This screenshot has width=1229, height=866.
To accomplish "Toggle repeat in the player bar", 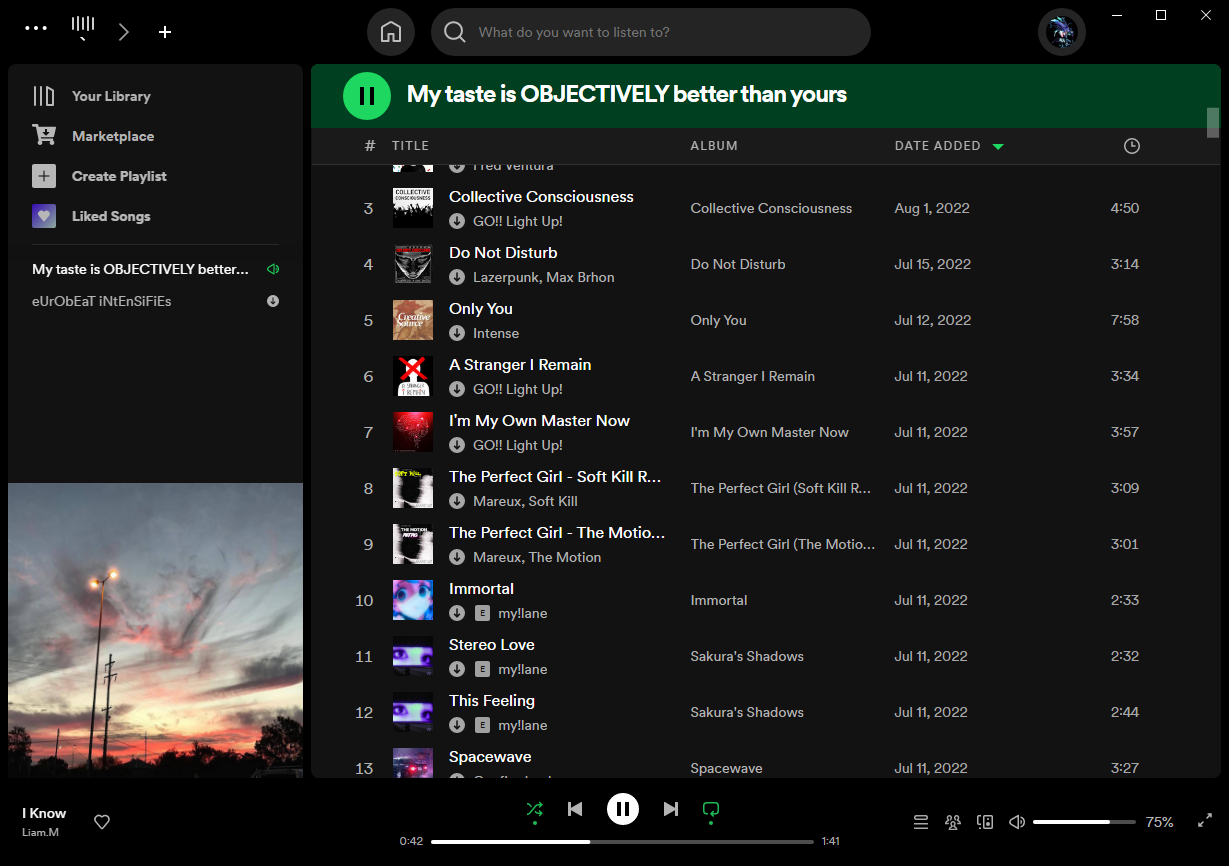I will (711, 809).
